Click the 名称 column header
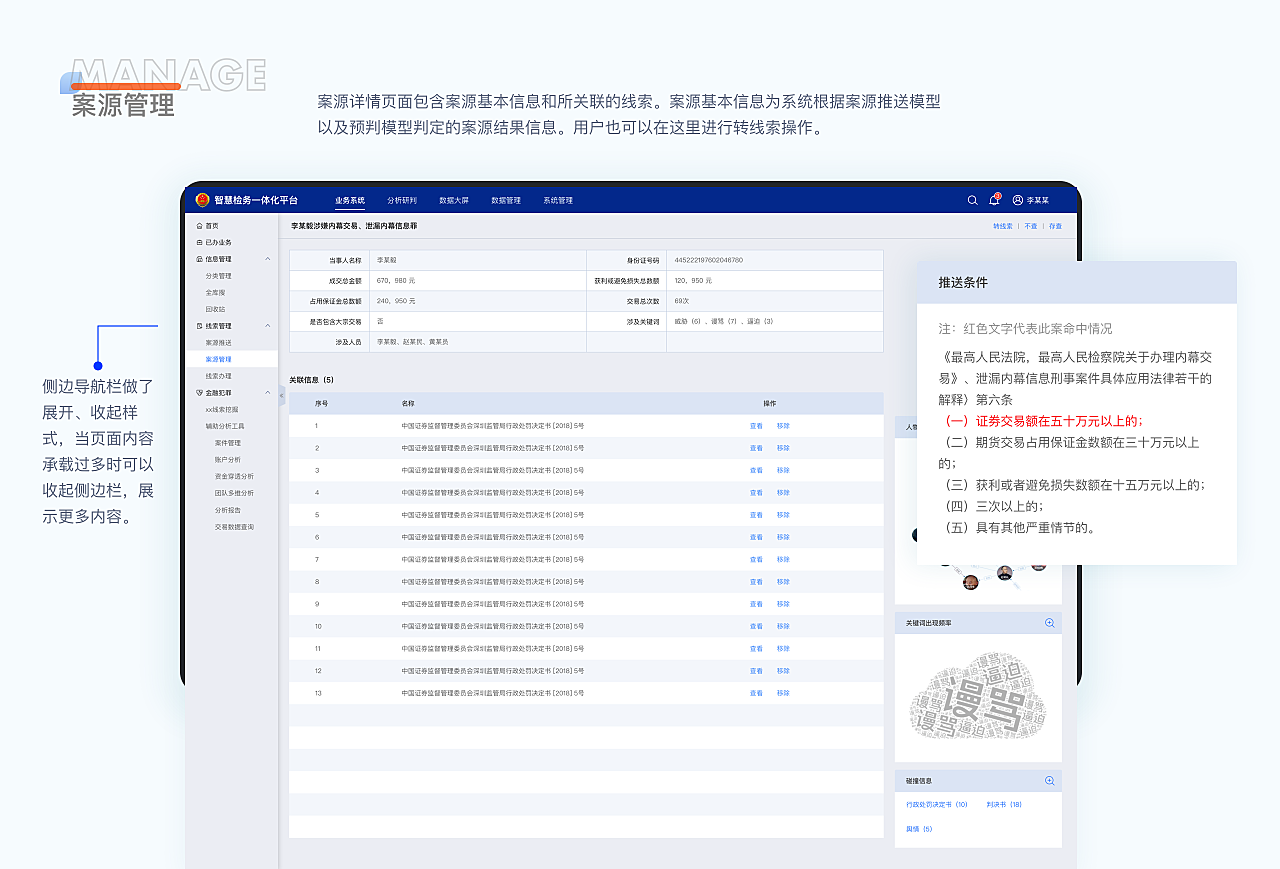Screen dimensions: 1280x869 (x=408, y=403)
